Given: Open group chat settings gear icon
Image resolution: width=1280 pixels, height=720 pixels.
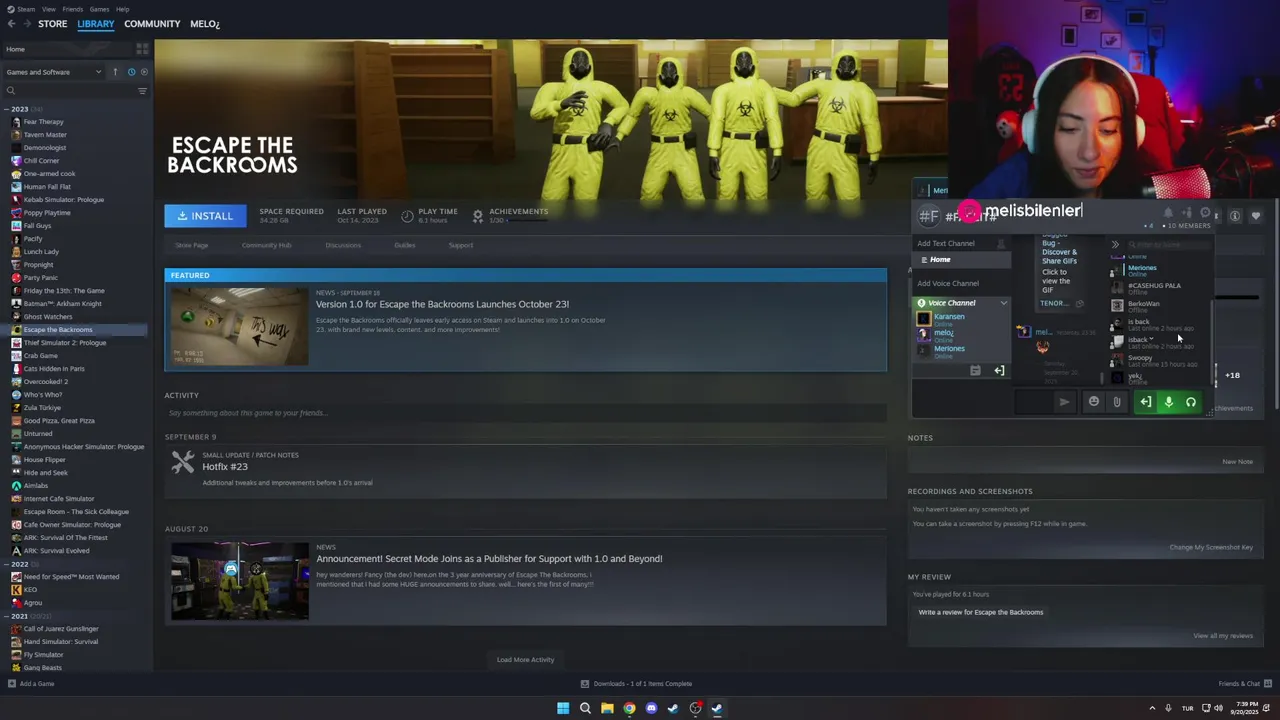Looking at the screenshot, I should pyautogui.click(x=1205, y=213).
